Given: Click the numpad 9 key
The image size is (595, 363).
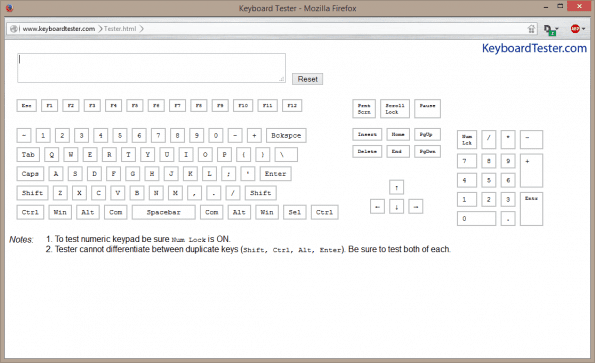Looking at the screenshot, I should [x=508, y=161].
